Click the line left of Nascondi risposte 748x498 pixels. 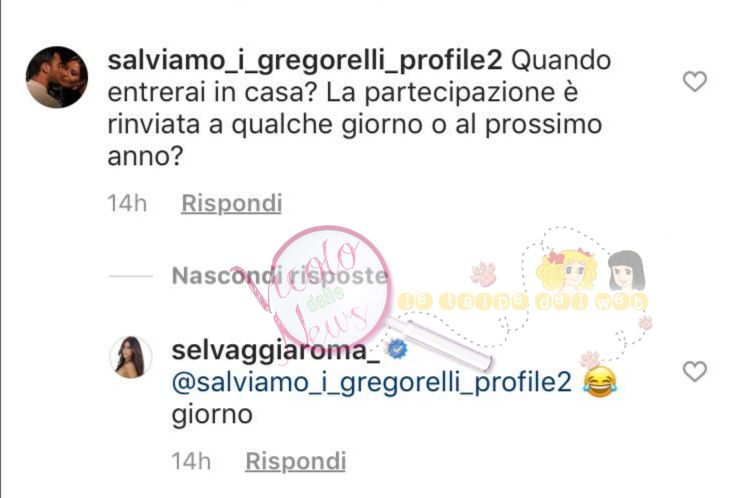(131, 276)
